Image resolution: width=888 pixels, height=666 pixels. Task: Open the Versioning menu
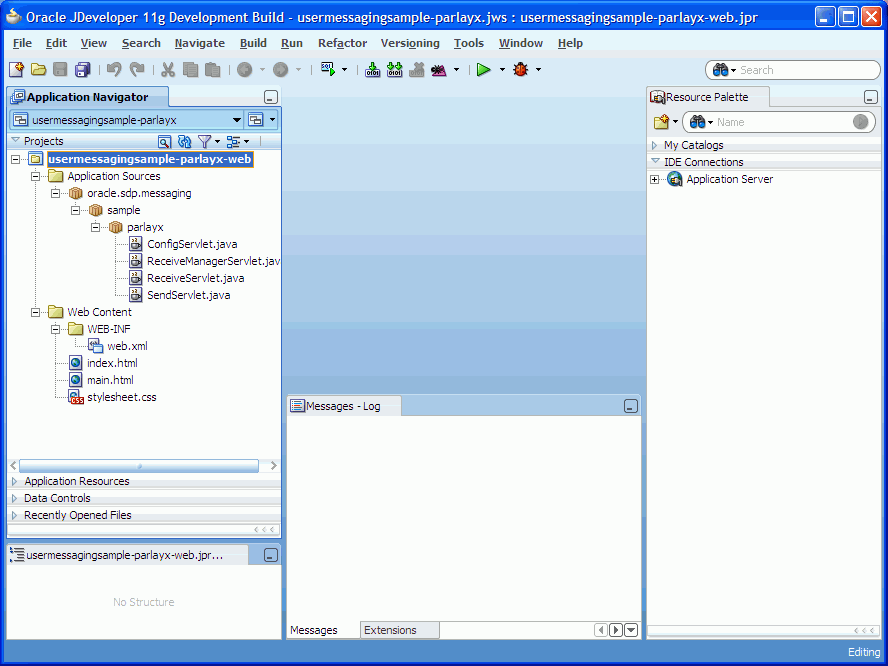pyautogui.click(x=410, y=43)
